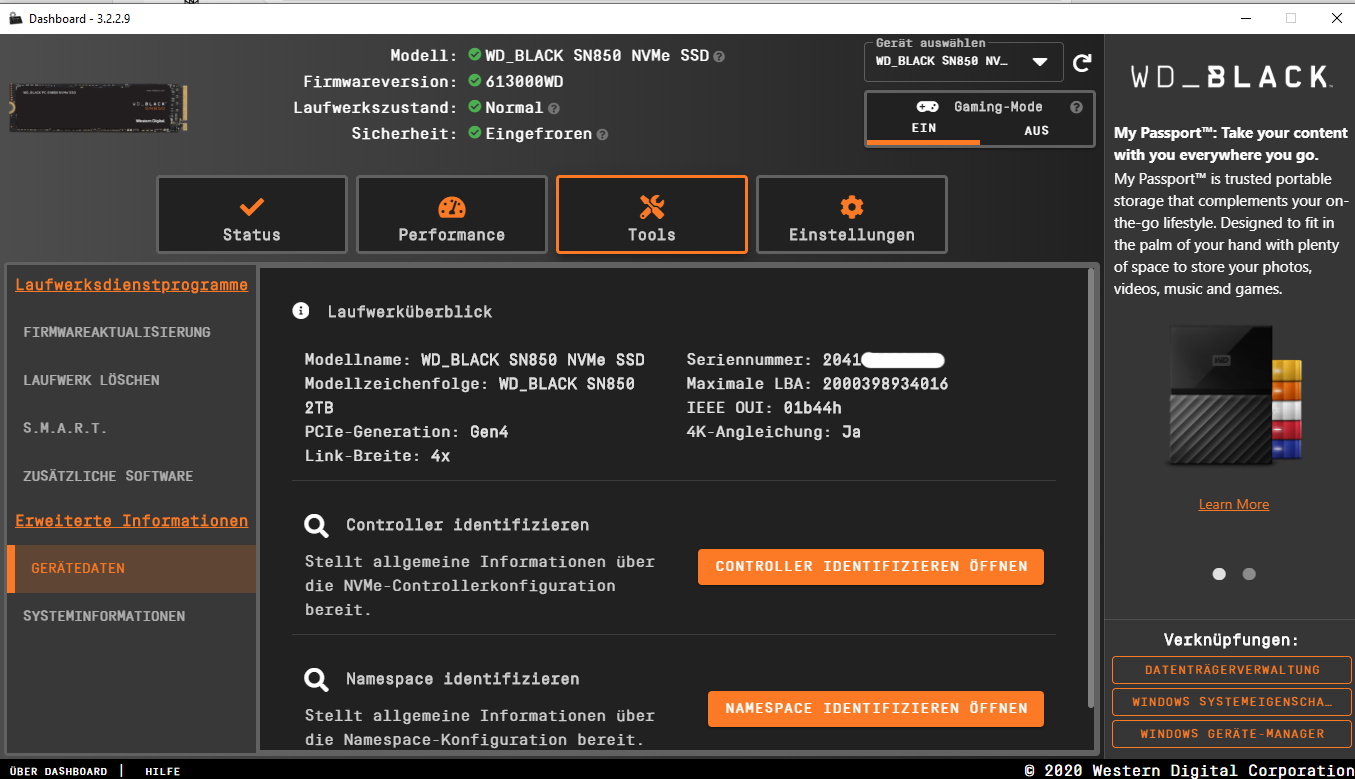The height and width of the screenshot is (779, 1355).
Task: Click the My Passport drives image
Action: (1235, 395)
